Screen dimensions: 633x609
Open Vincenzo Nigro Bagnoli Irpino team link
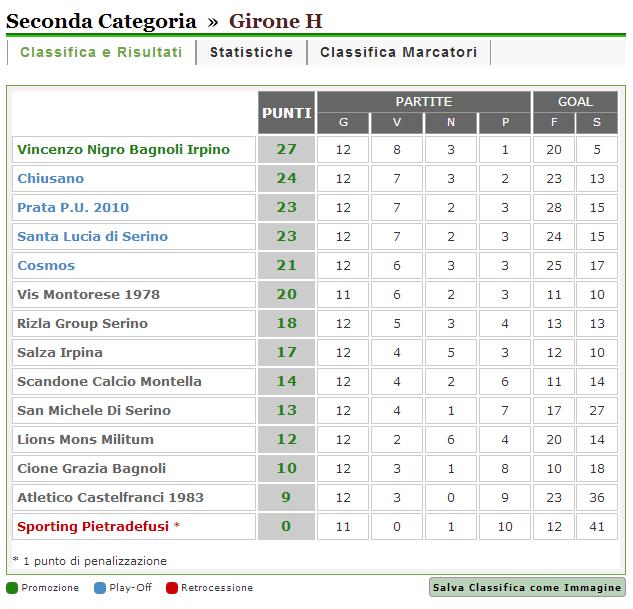pyautogui.click(x=123, y=150)
